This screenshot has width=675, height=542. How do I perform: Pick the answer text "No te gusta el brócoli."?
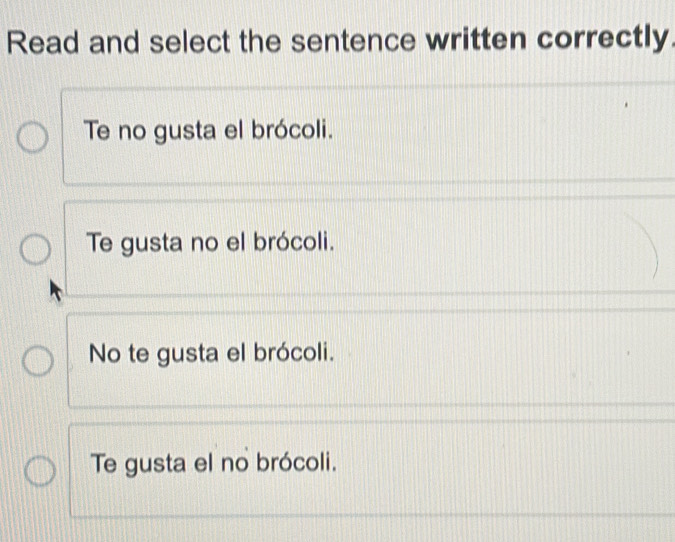(210, 354)
